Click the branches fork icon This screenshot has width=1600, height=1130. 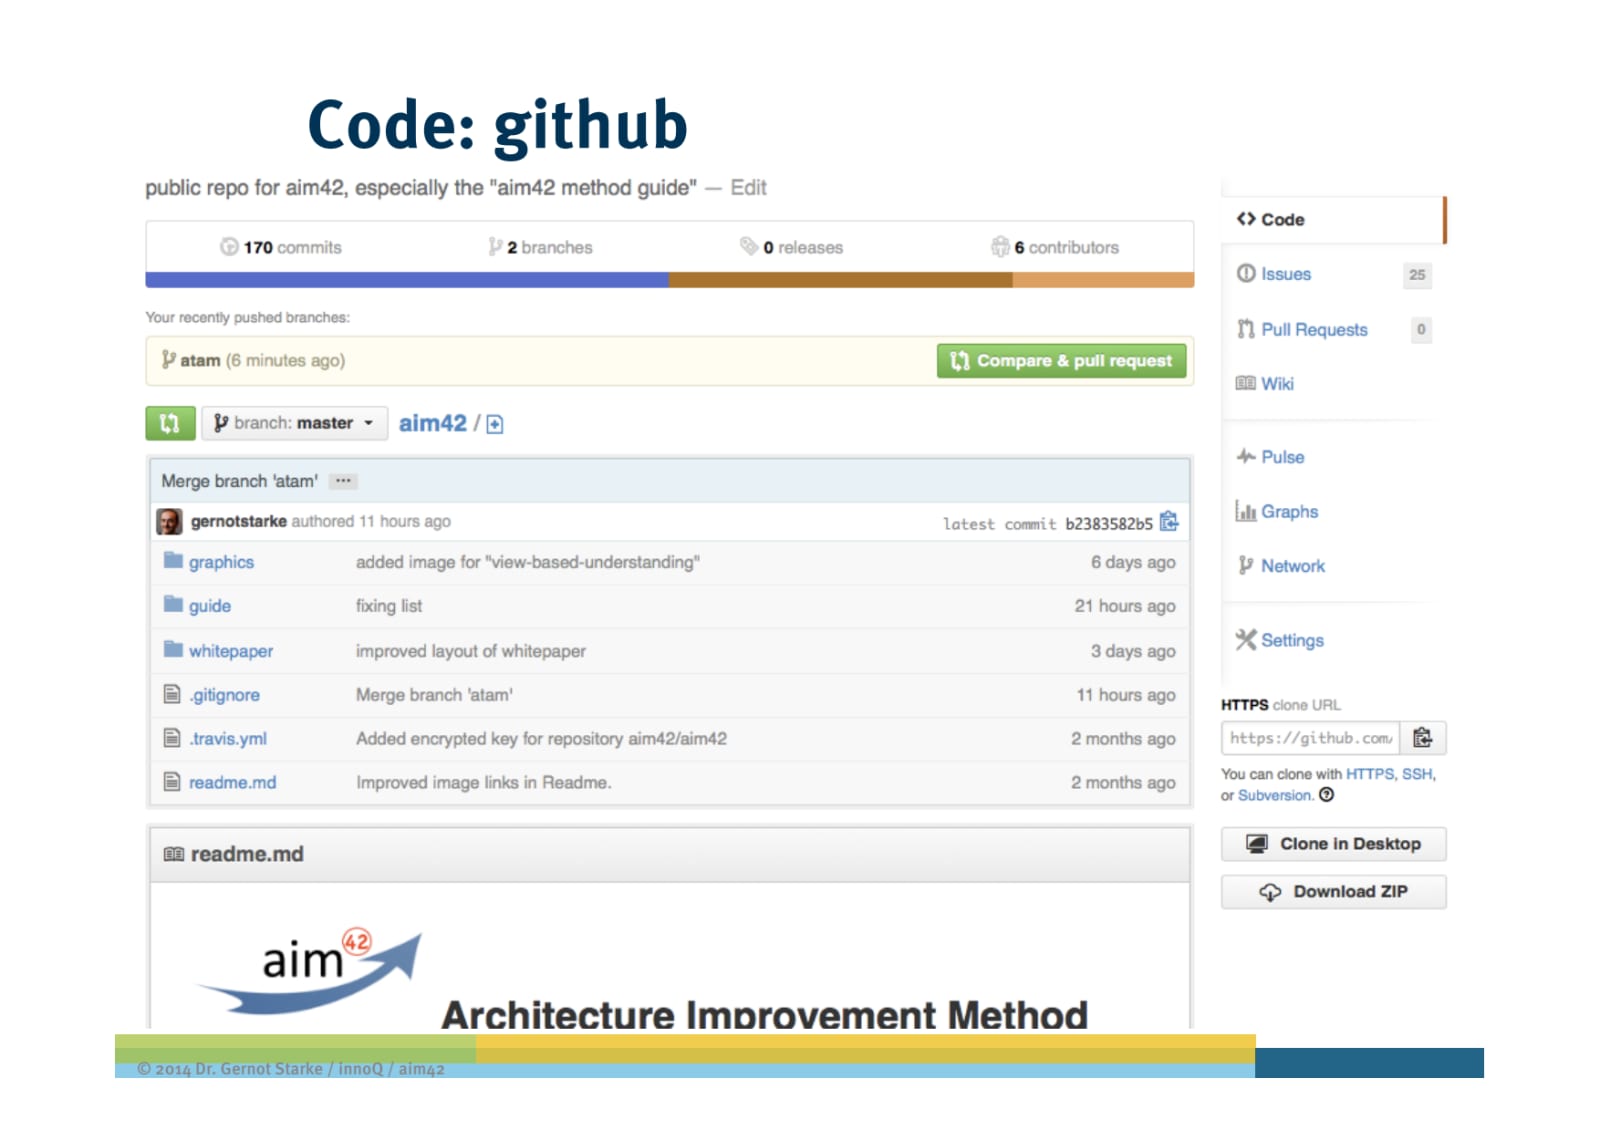click(495, 246)
